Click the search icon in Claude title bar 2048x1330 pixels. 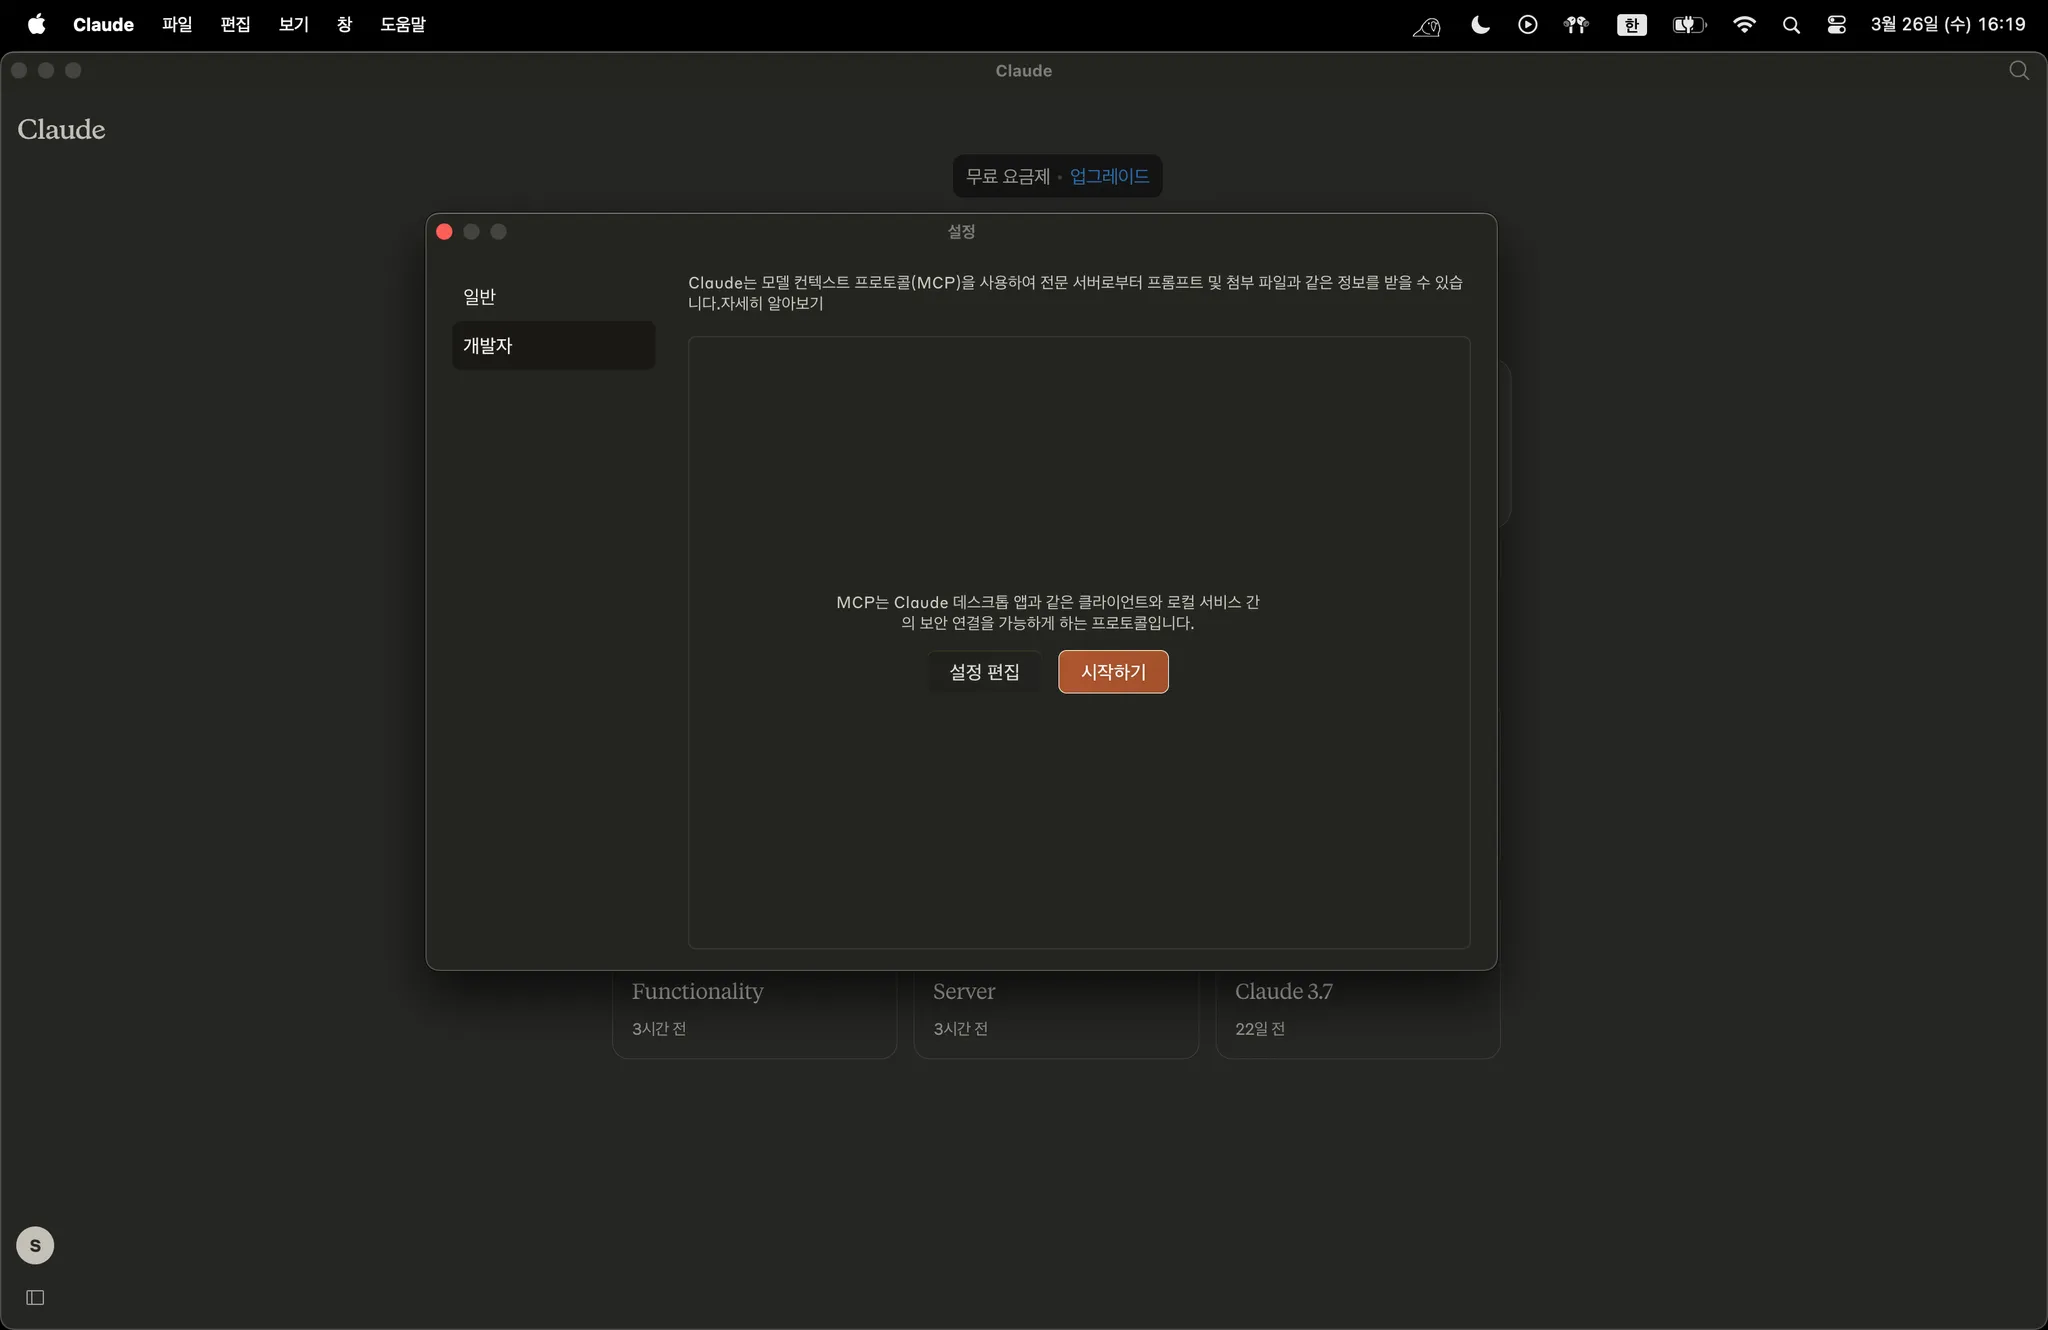[2019, 70]
